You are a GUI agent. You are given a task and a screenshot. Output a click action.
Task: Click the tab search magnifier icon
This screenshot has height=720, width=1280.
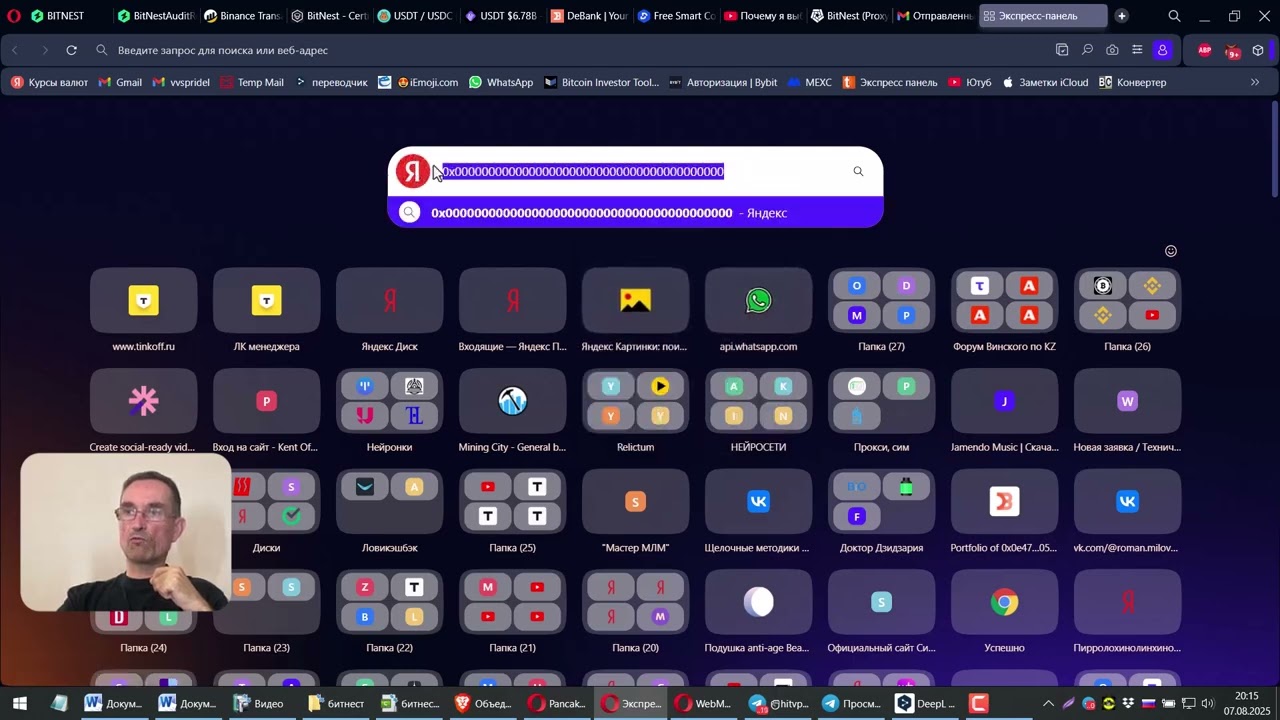pos(1174,16)
